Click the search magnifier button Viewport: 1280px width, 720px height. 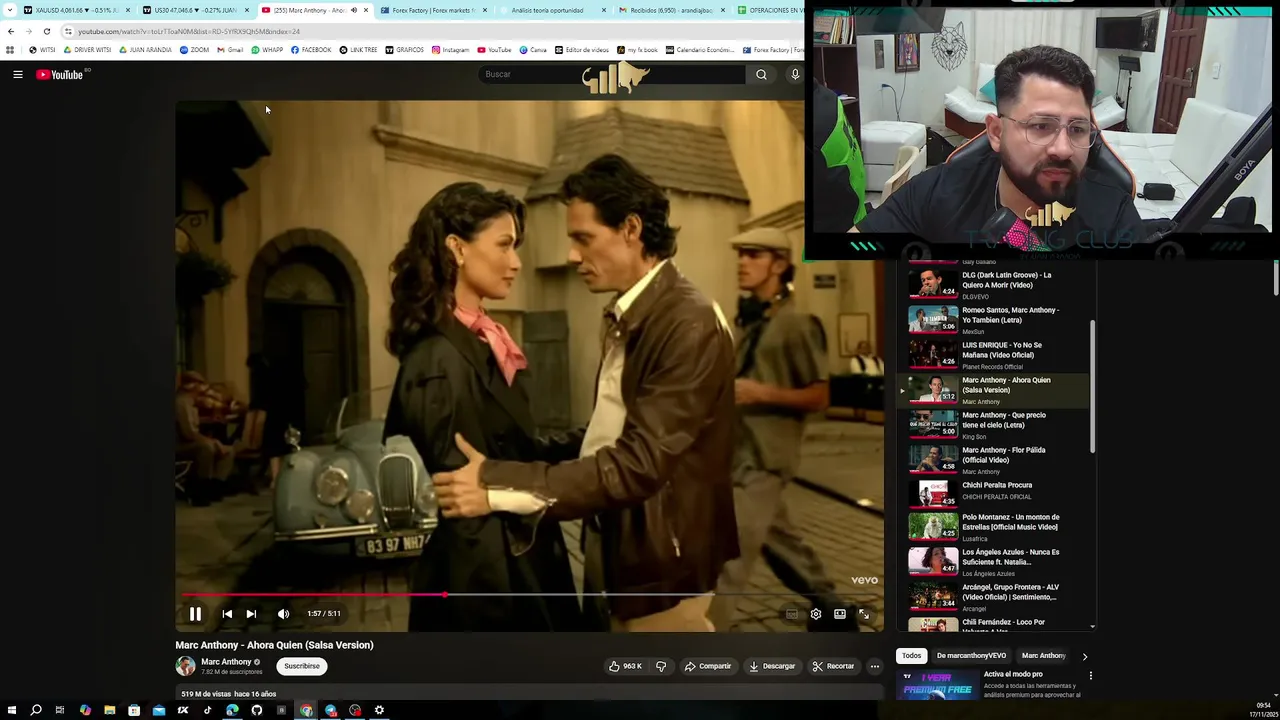(x=761, y=74)
